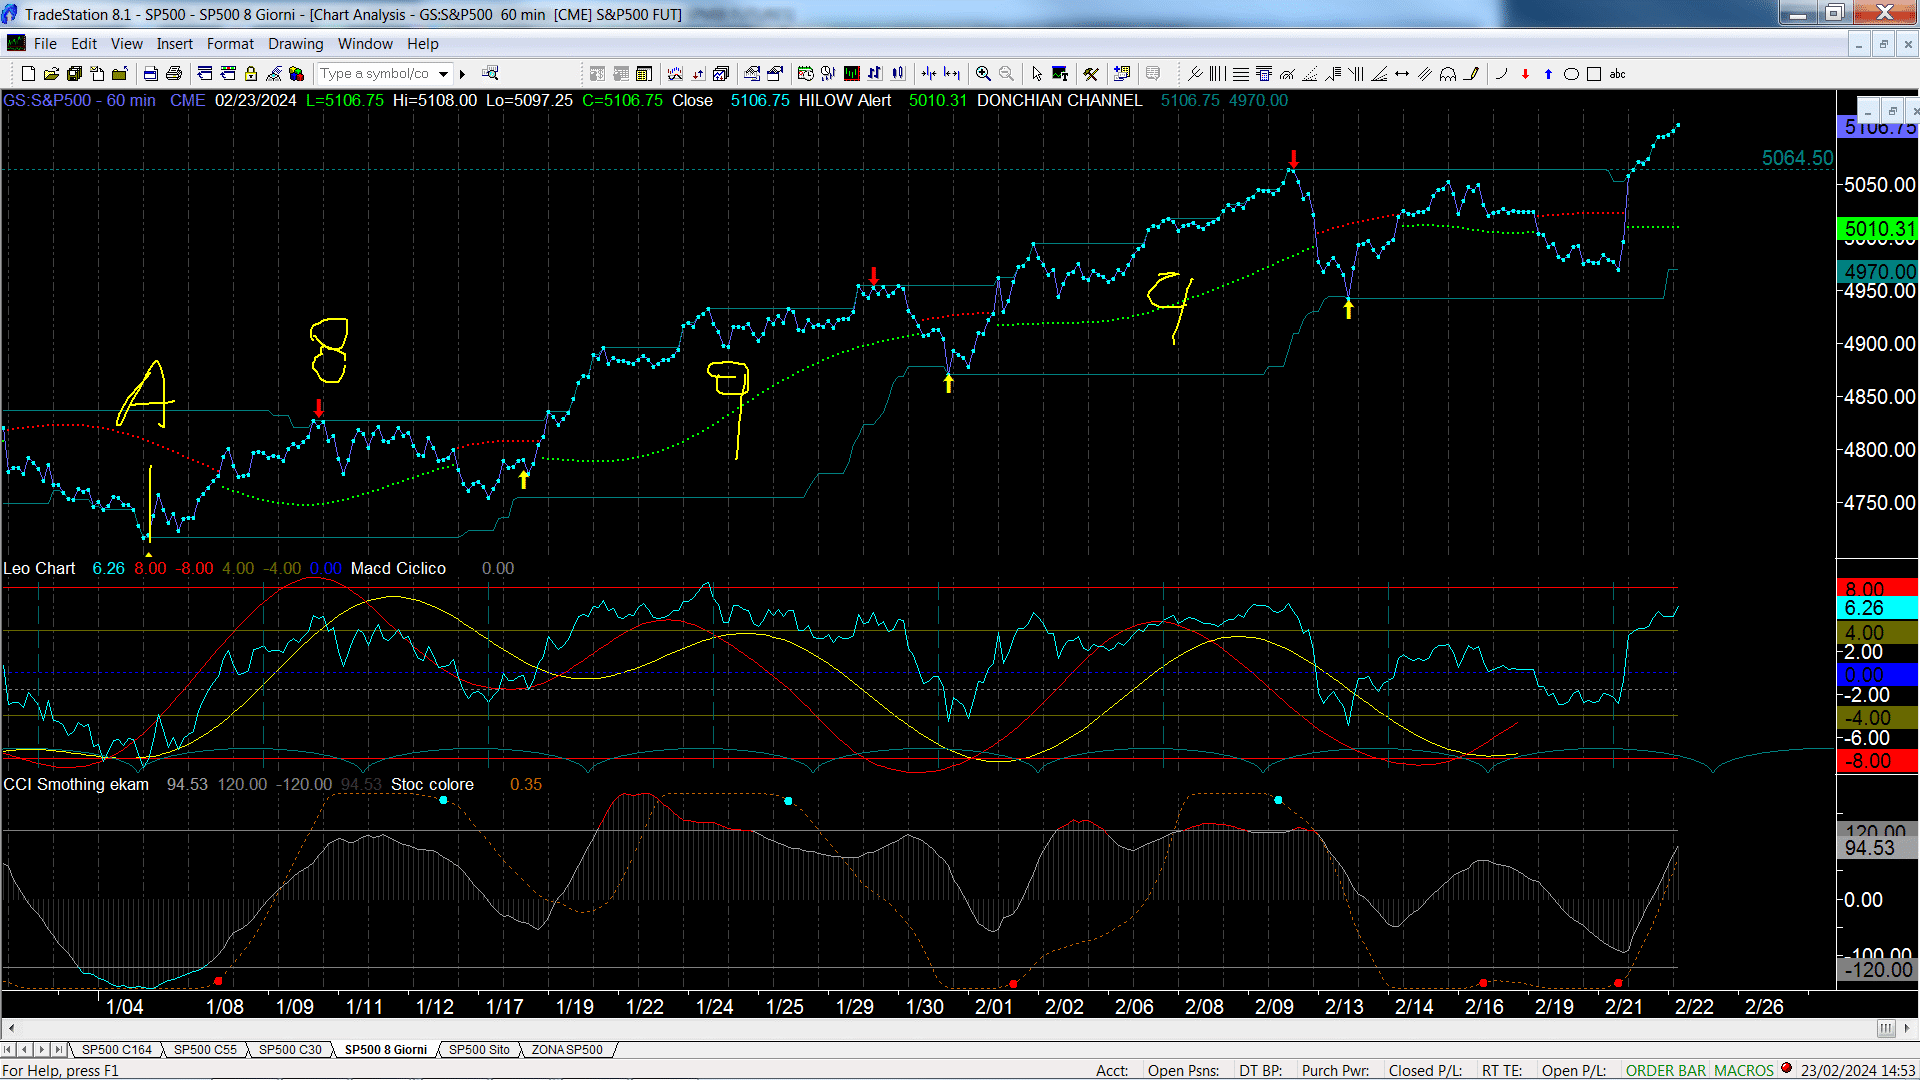Open the Format menu
The height and width of the screenshot is (1080, 1920).
point(230,44)
